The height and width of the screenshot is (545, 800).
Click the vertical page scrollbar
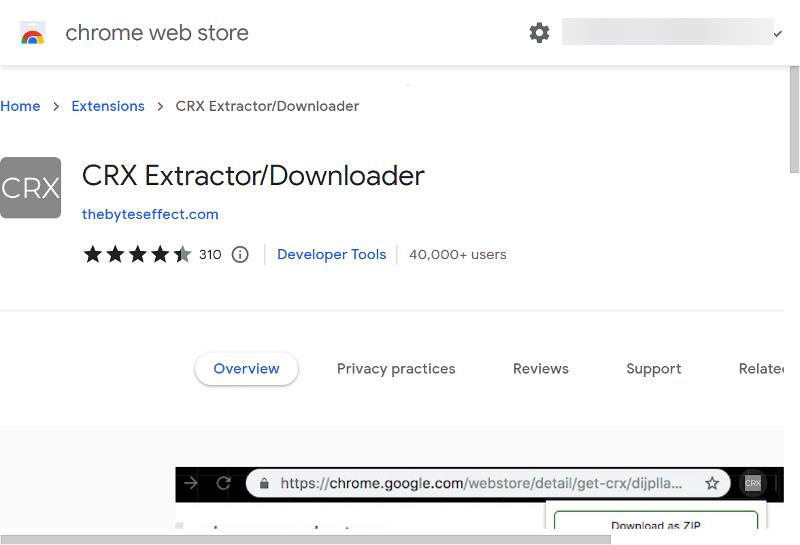(x=794, y=120)
